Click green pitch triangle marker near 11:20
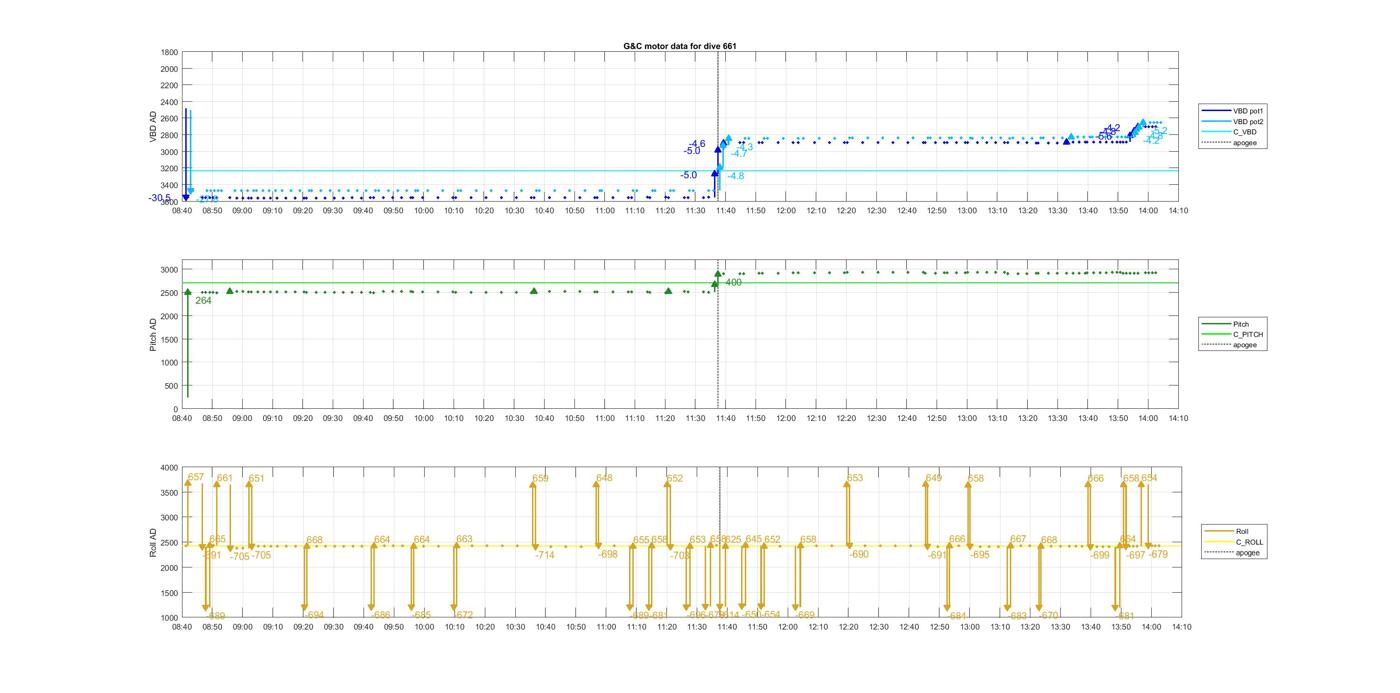Viewport: 1400px width, 693px height. 668,291
